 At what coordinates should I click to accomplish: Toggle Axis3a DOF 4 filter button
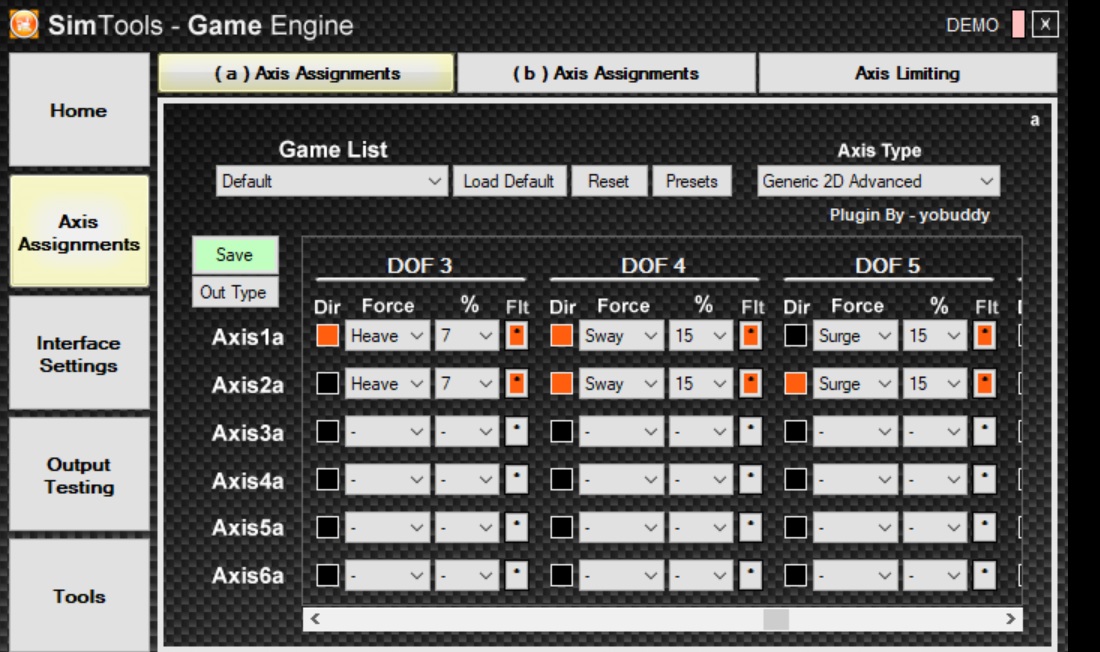[751, 431]
